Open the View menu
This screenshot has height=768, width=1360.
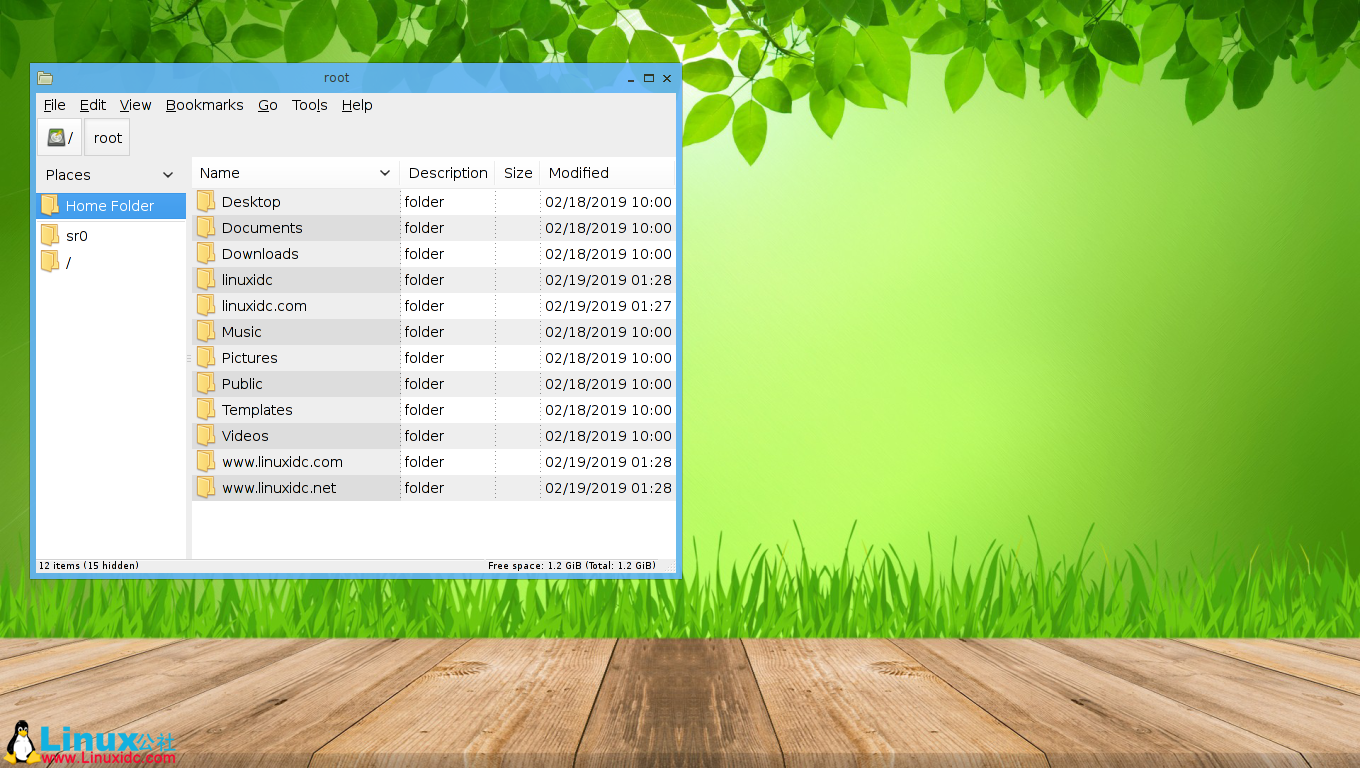[x=136, y=105]
